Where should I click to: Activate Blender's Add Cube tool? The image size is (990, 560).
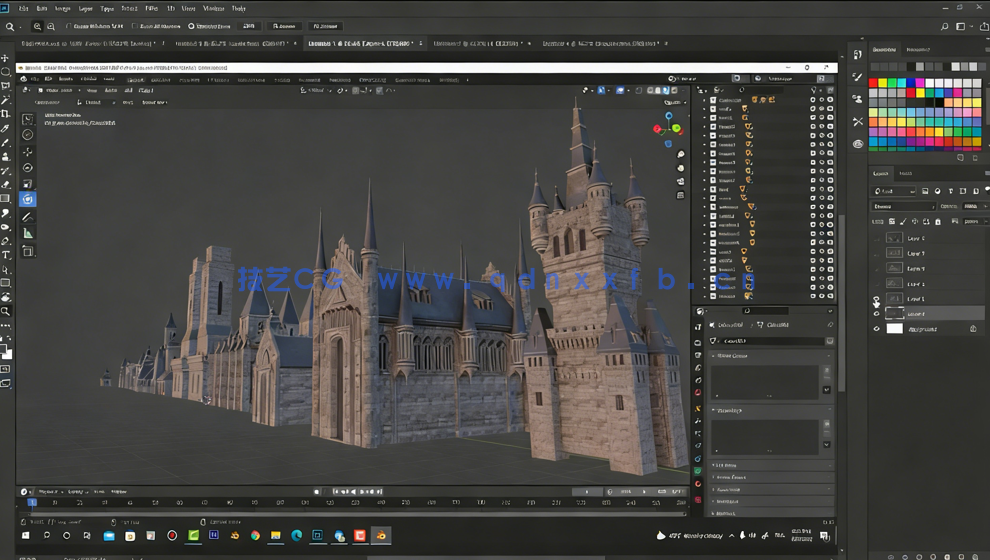point(28,251)
